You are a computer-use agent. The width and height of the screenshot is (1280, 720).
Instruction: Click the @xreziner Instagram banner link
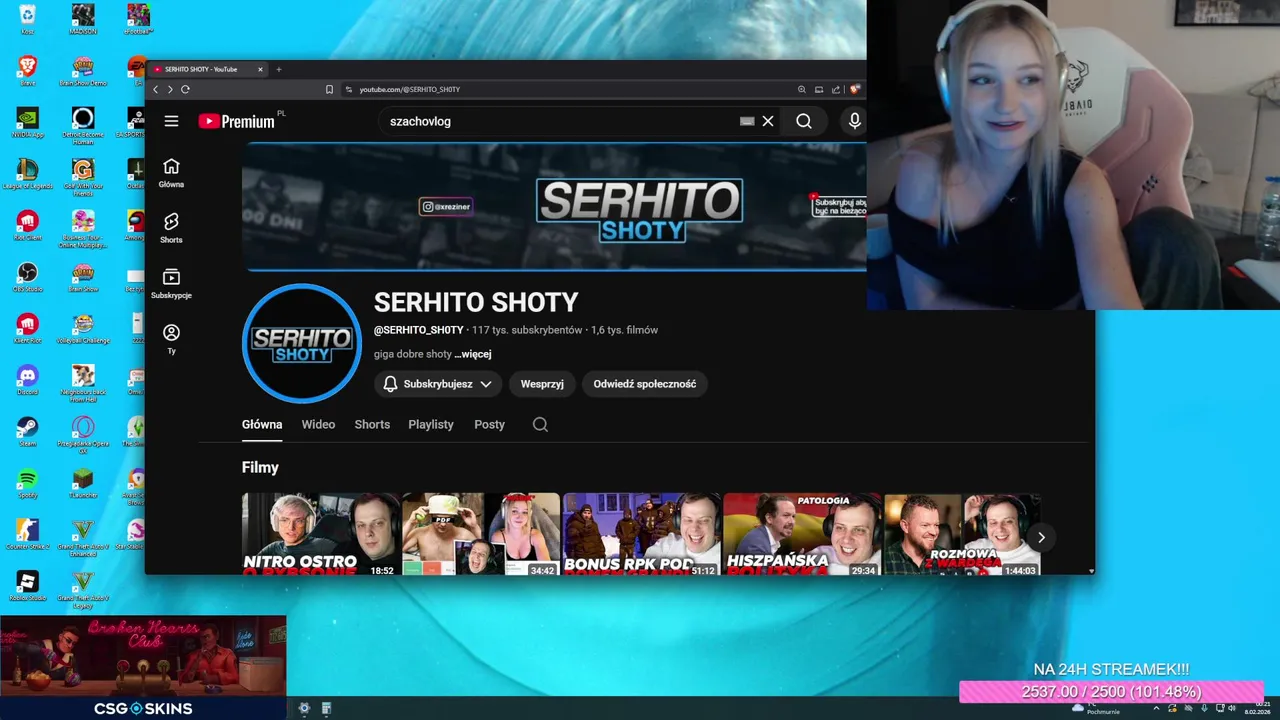446,206
